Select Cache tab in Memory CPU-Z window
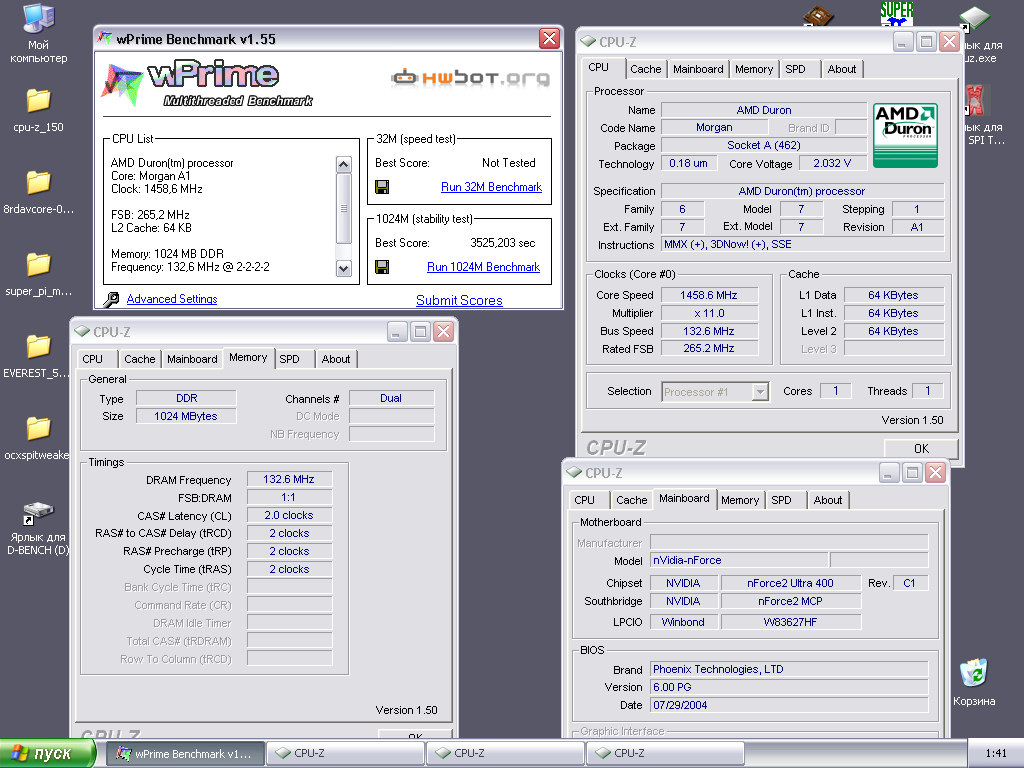The width and height of the screenshot is (1024, 768). click(x=140, y=359)
